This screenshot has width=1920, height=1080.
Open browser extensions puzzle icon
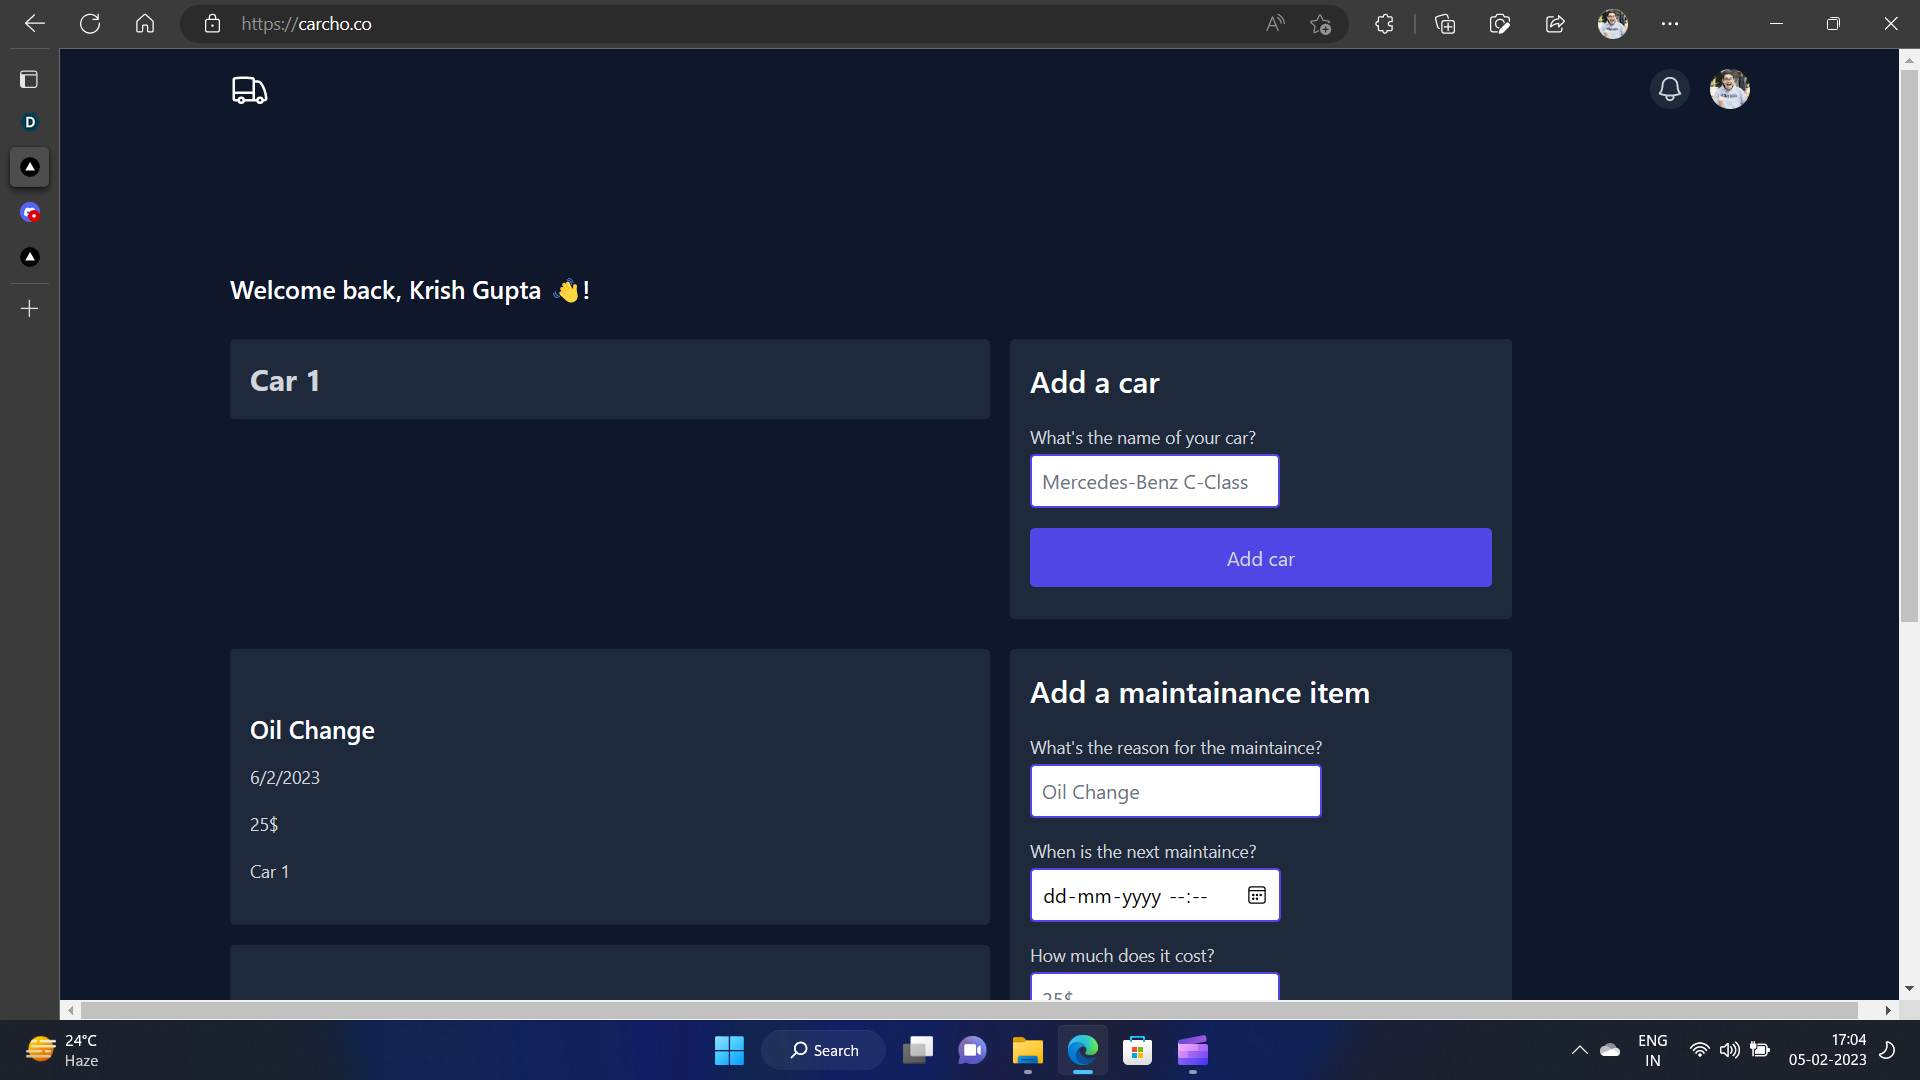(x=1384, y=24)
